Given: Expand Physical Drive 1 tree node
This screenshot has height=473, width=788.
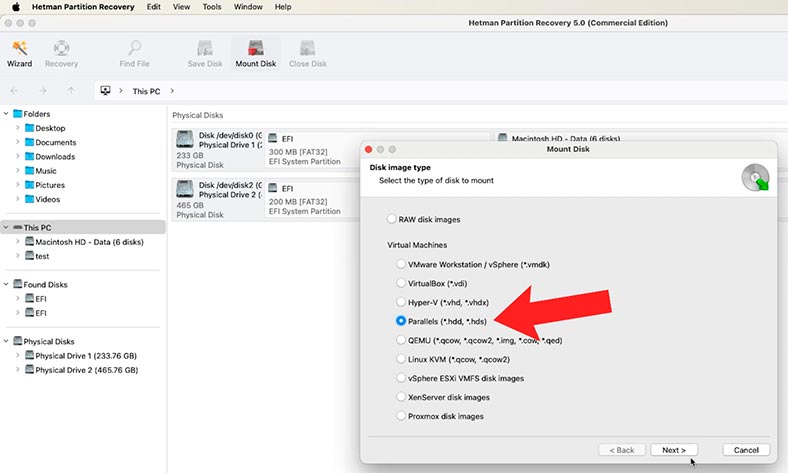Looking at the screenshot, I should pyautogui.click(x=17, y=355).
